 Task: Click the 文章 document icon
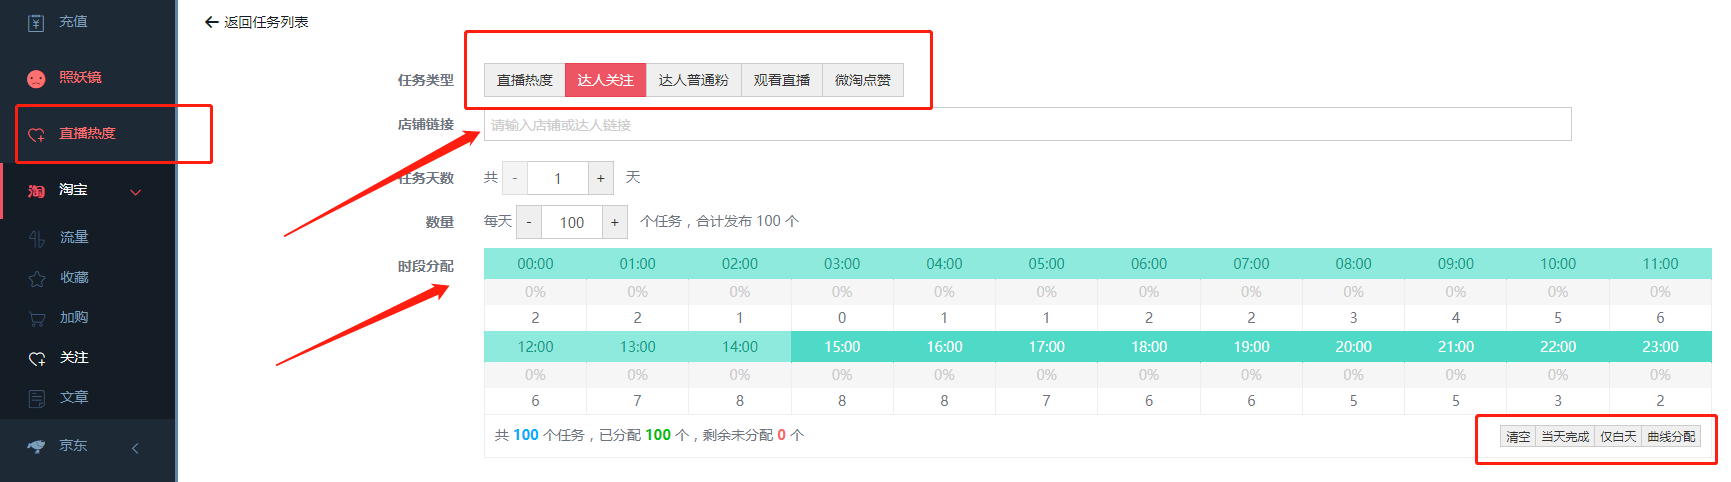37,398
